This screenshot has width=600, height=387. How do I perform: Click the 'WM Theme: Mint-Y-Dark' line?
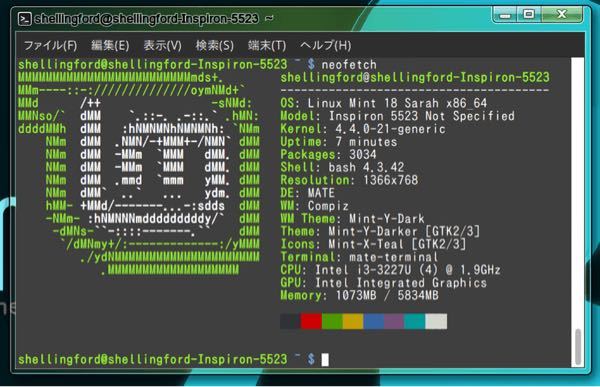(352, 219)
